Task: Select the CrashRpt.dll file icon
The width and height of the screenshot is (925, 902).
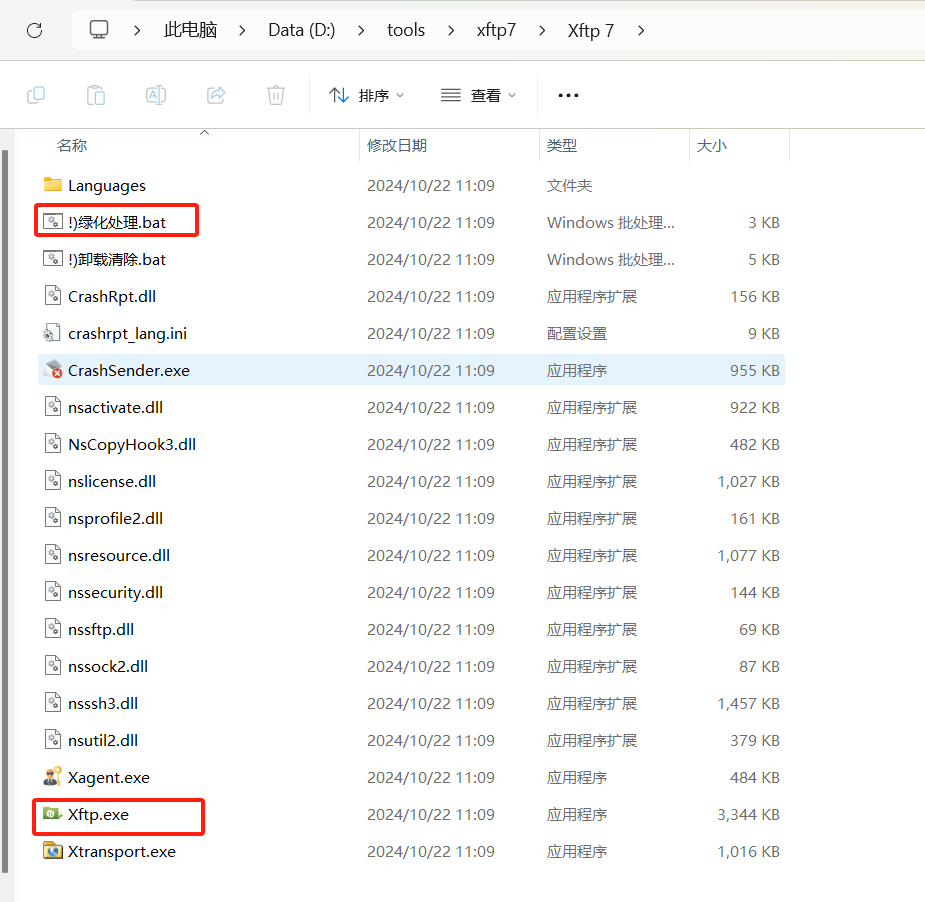Action: coord(53,296)
